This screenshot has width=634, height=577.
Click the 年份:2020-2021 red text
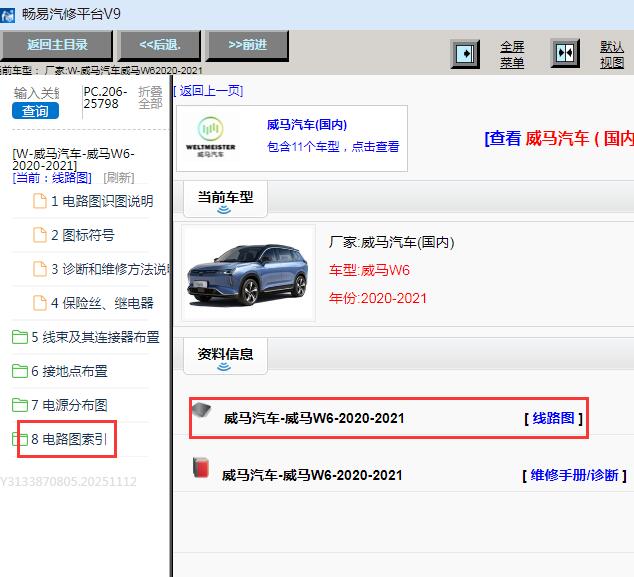[378, 298]
